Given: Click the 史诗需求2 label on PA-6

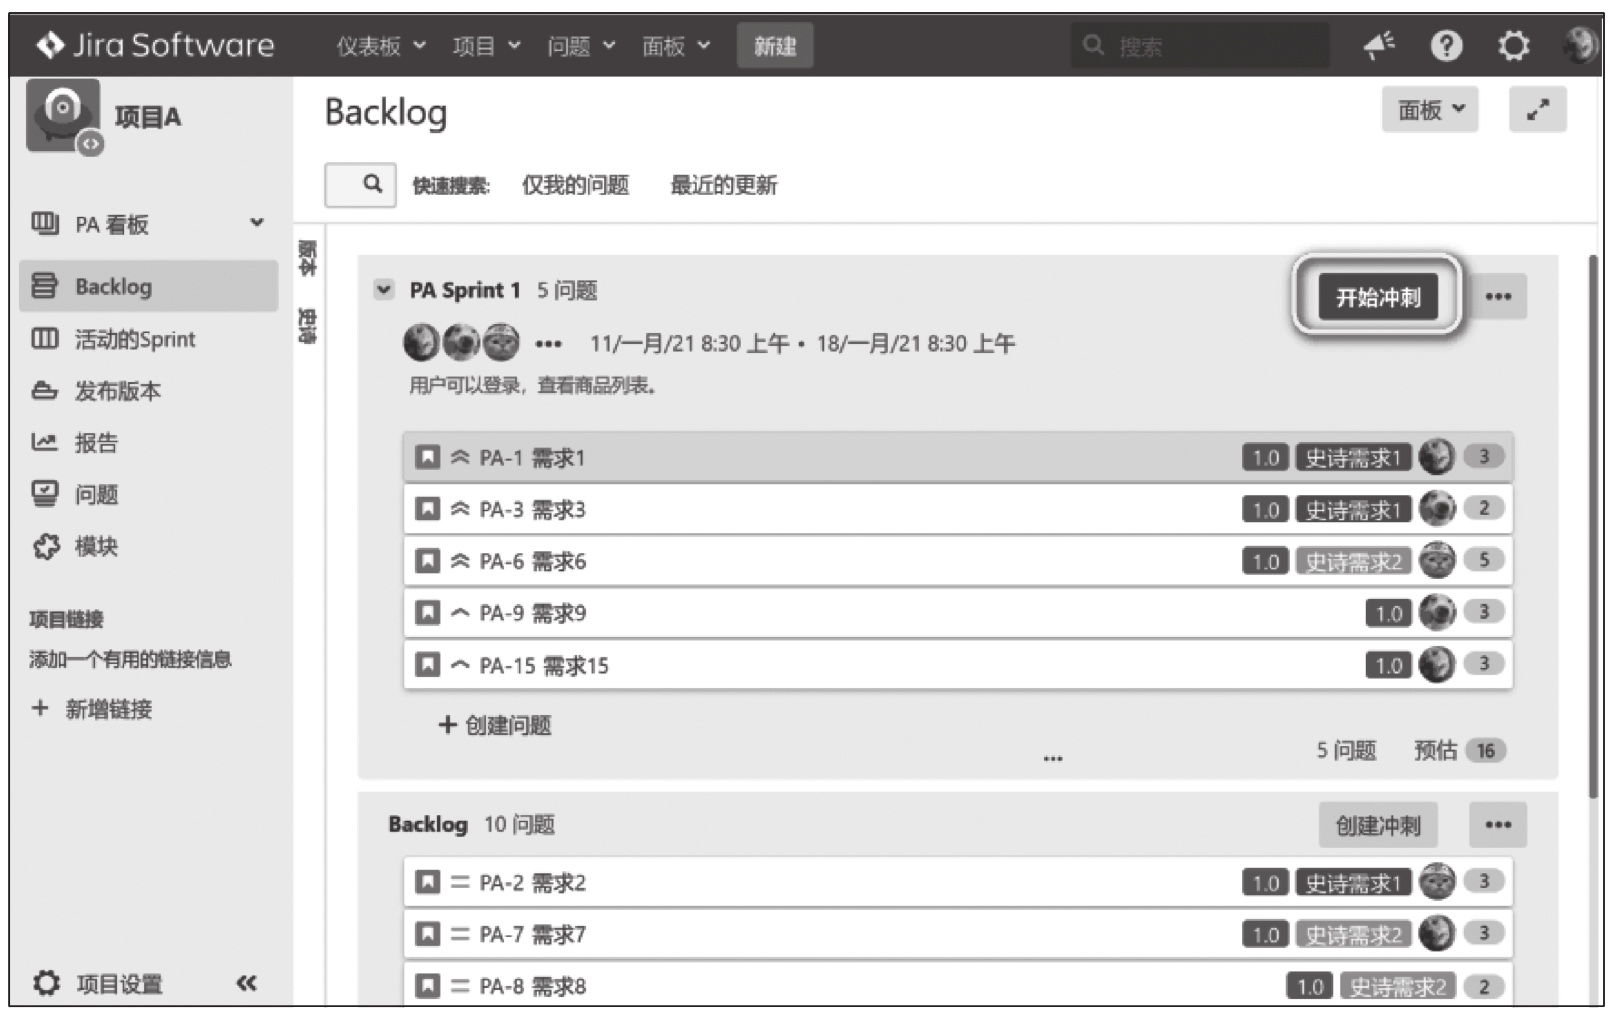Looking at the screenshot, I should click(x=1353, y=561).
